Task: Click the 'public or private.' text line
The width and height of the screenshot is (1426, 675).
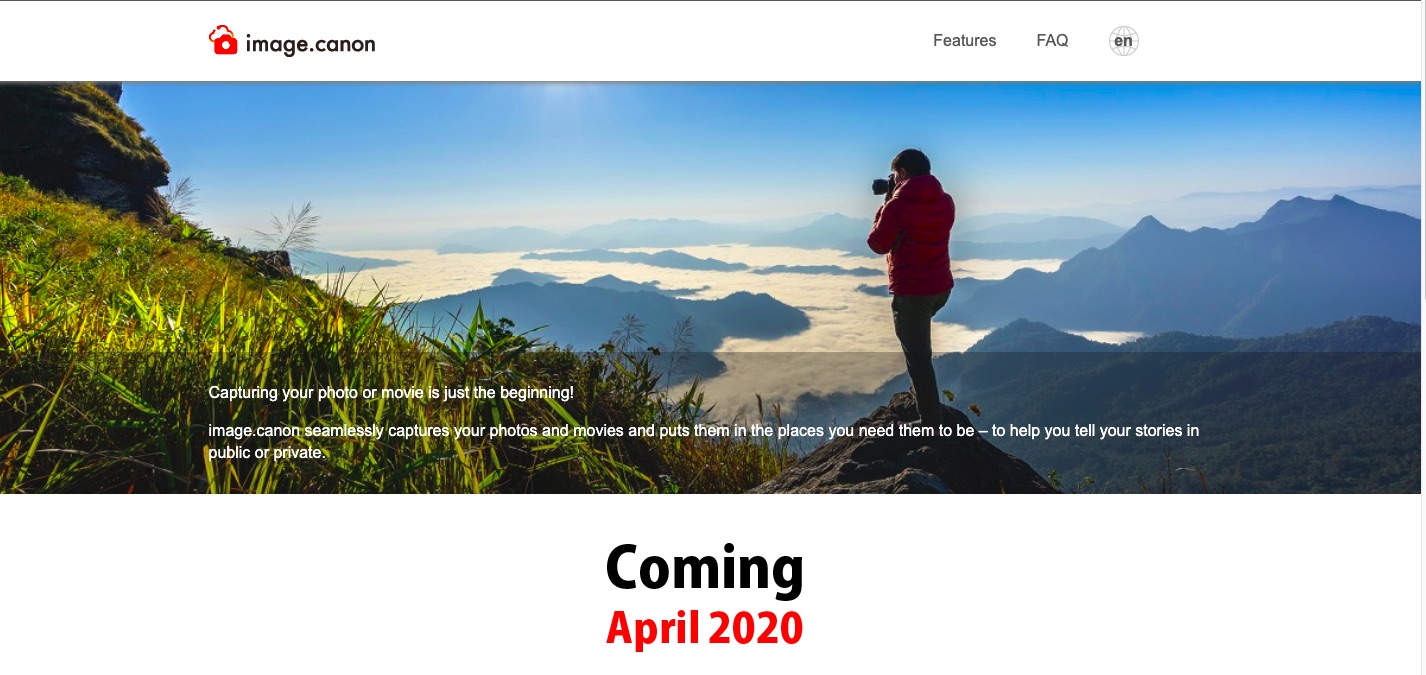Action: coord(267,452)
